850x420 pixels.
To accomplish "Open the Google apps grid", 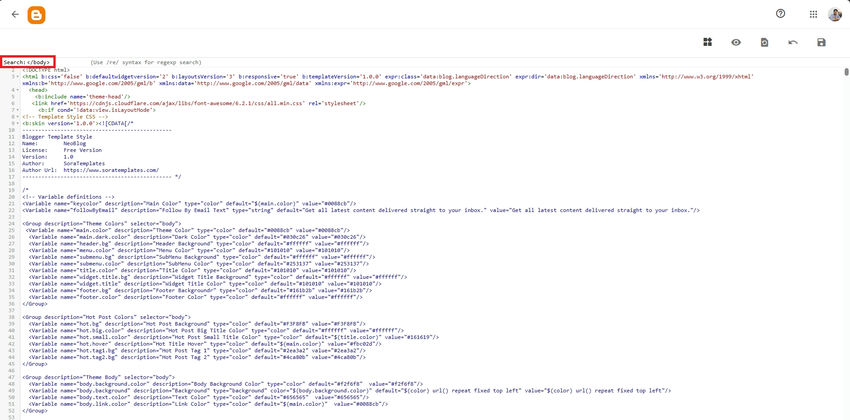I will click(813, 15).
